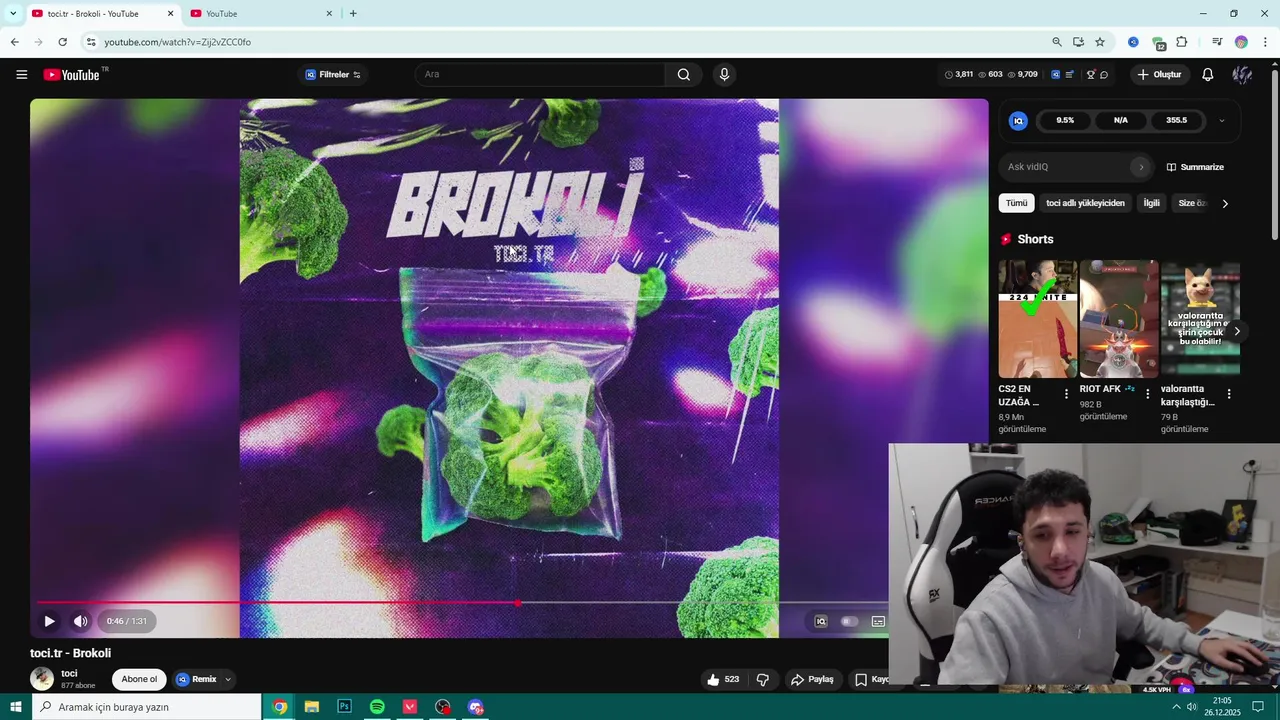This screenshot has height=720, width=1280.
Task: Open the Filtreler dropdown
Action: (333, 75)
